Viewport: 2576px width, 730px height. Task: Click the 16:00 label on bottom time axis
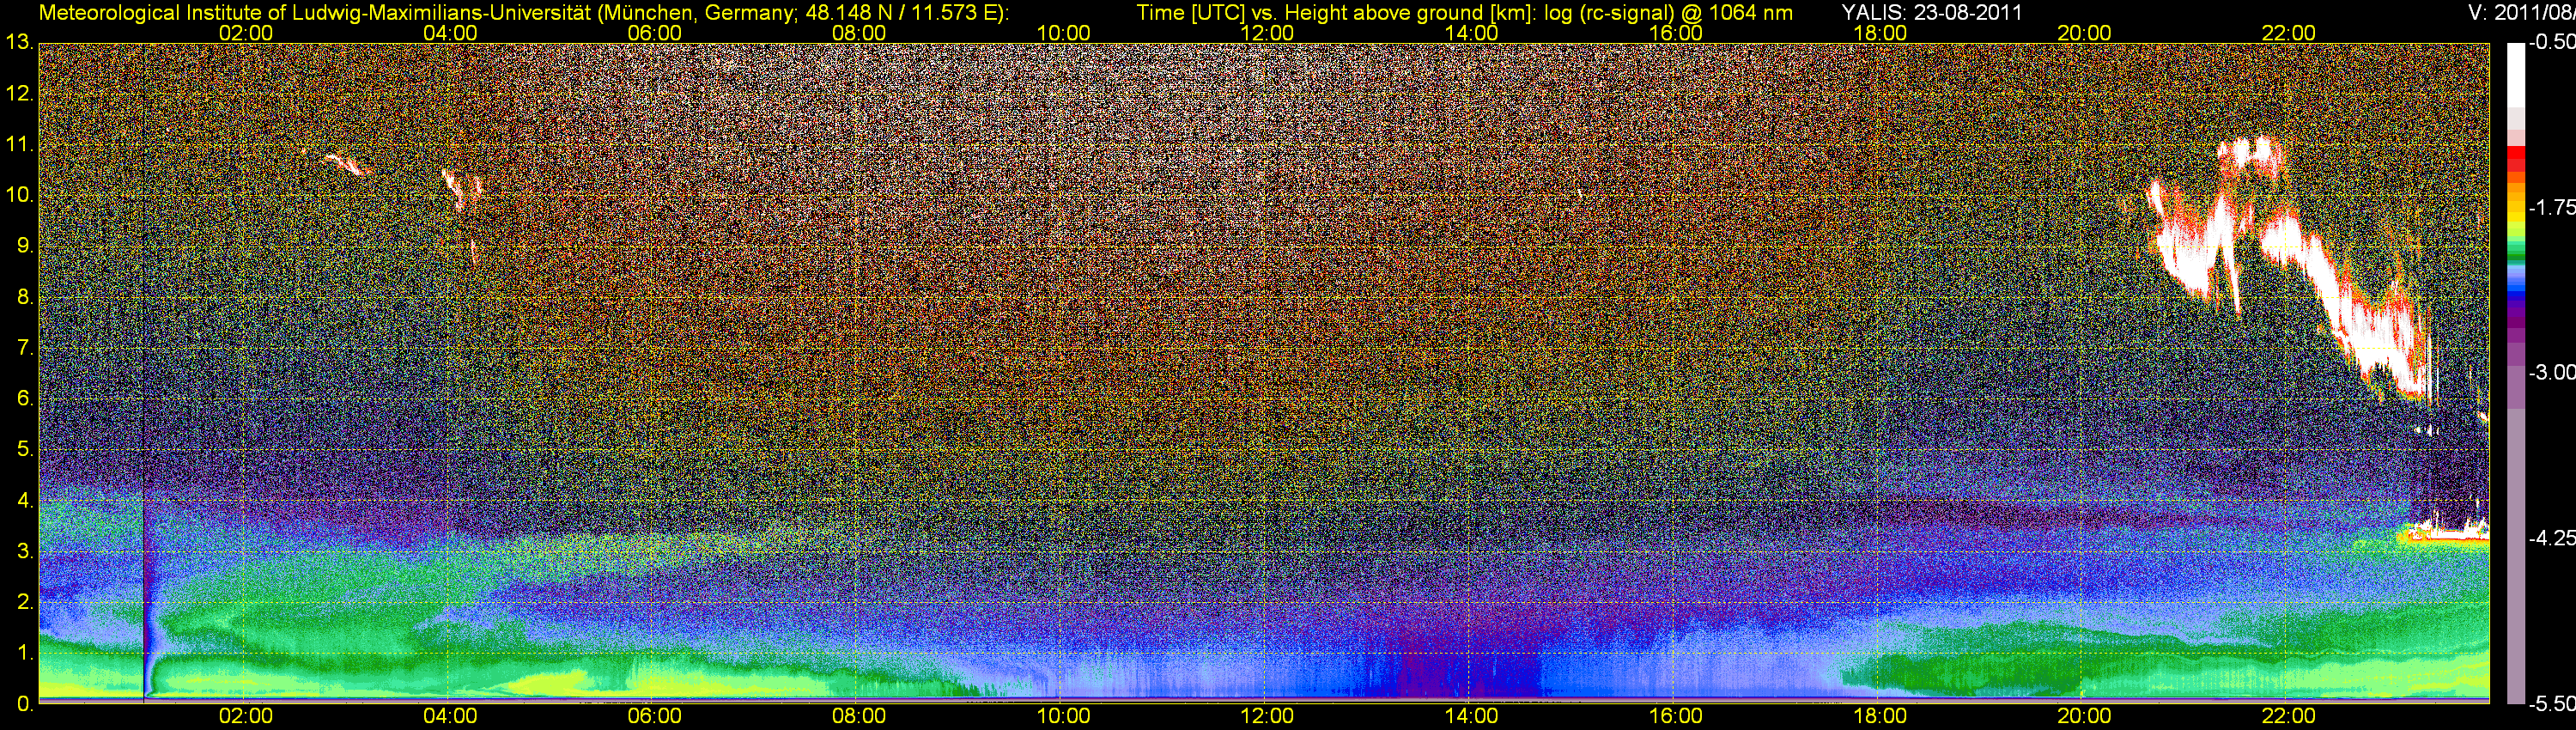tap(1676, 717)
